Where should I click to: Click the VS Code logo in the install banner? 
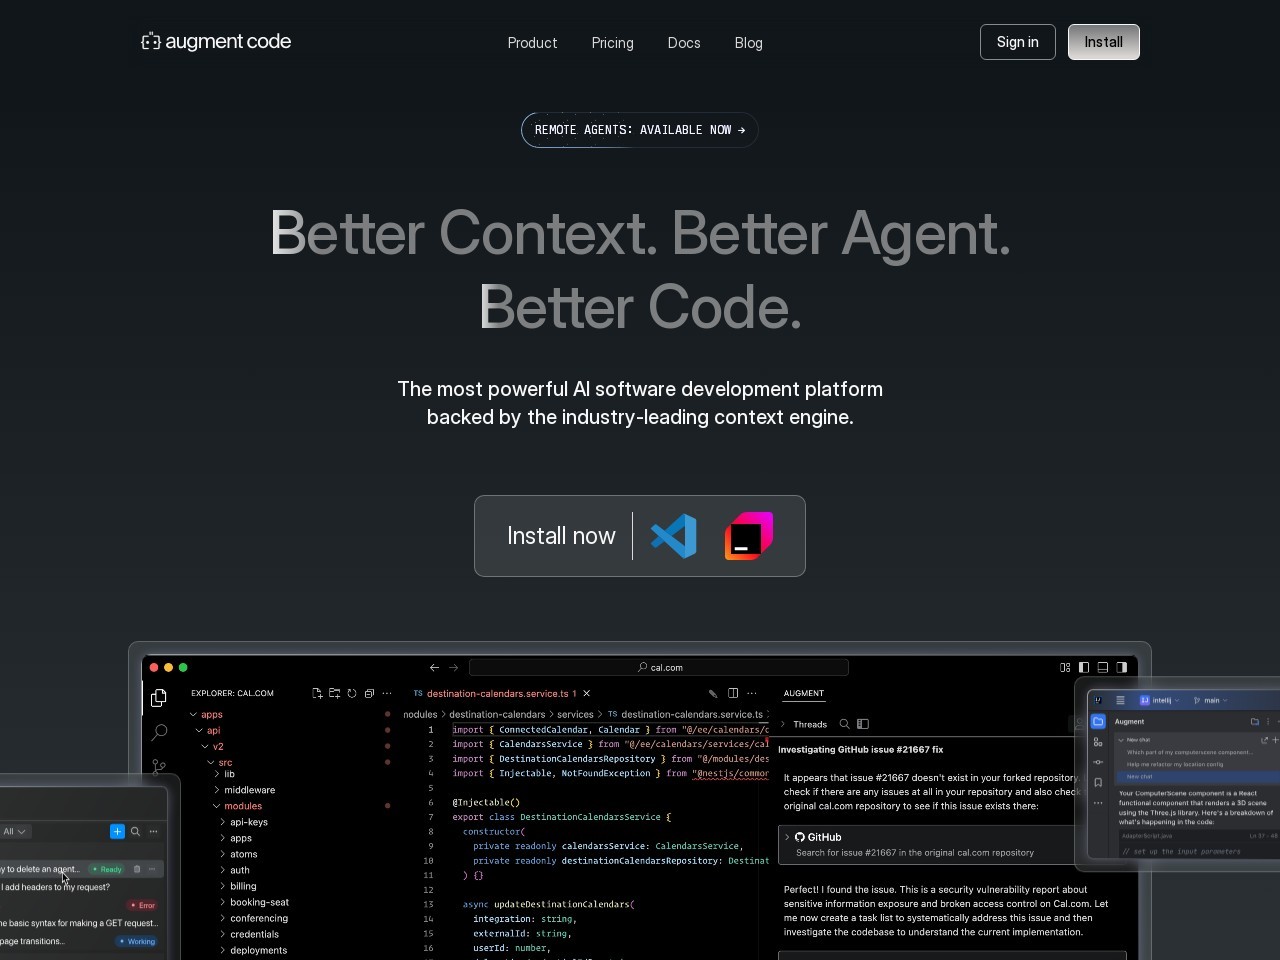pos(674,536)
